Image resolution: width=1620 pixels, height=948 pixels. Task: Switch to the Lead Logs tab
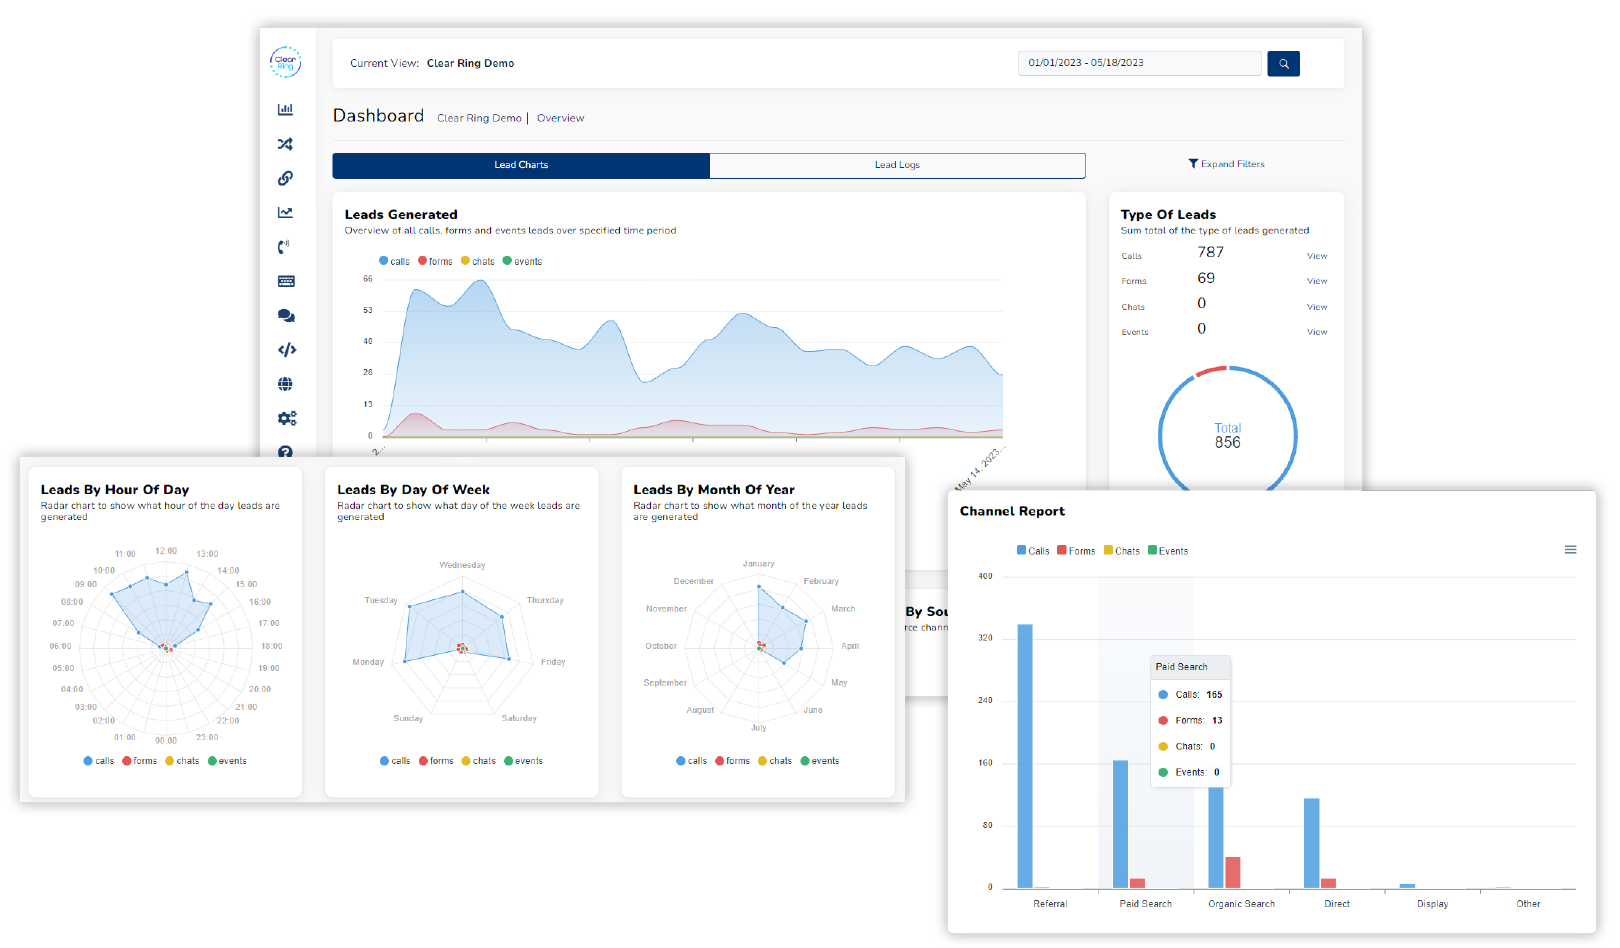(897, 165)
